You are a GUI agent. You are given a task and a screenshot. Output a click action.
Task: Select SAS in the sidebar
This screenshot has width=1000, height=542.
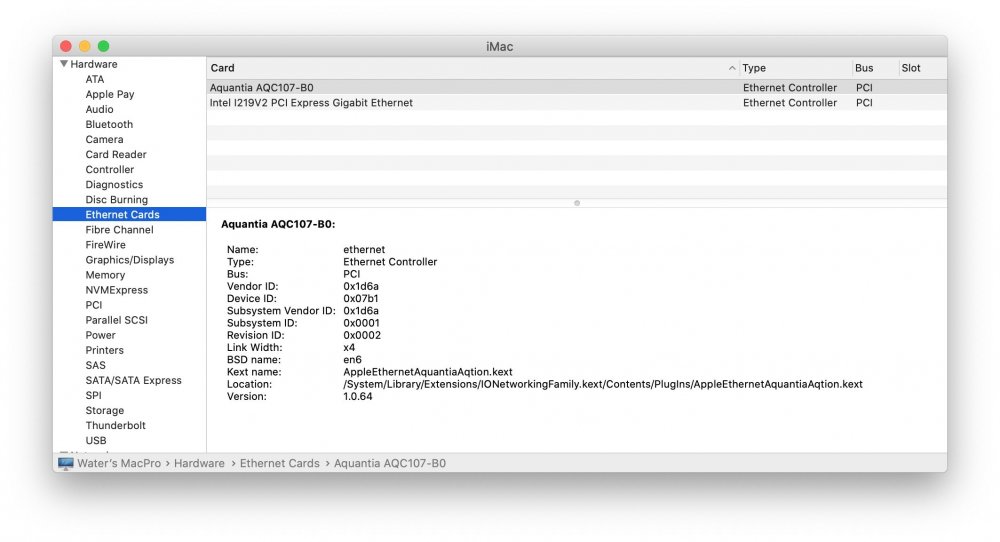(x=96, y=365)
